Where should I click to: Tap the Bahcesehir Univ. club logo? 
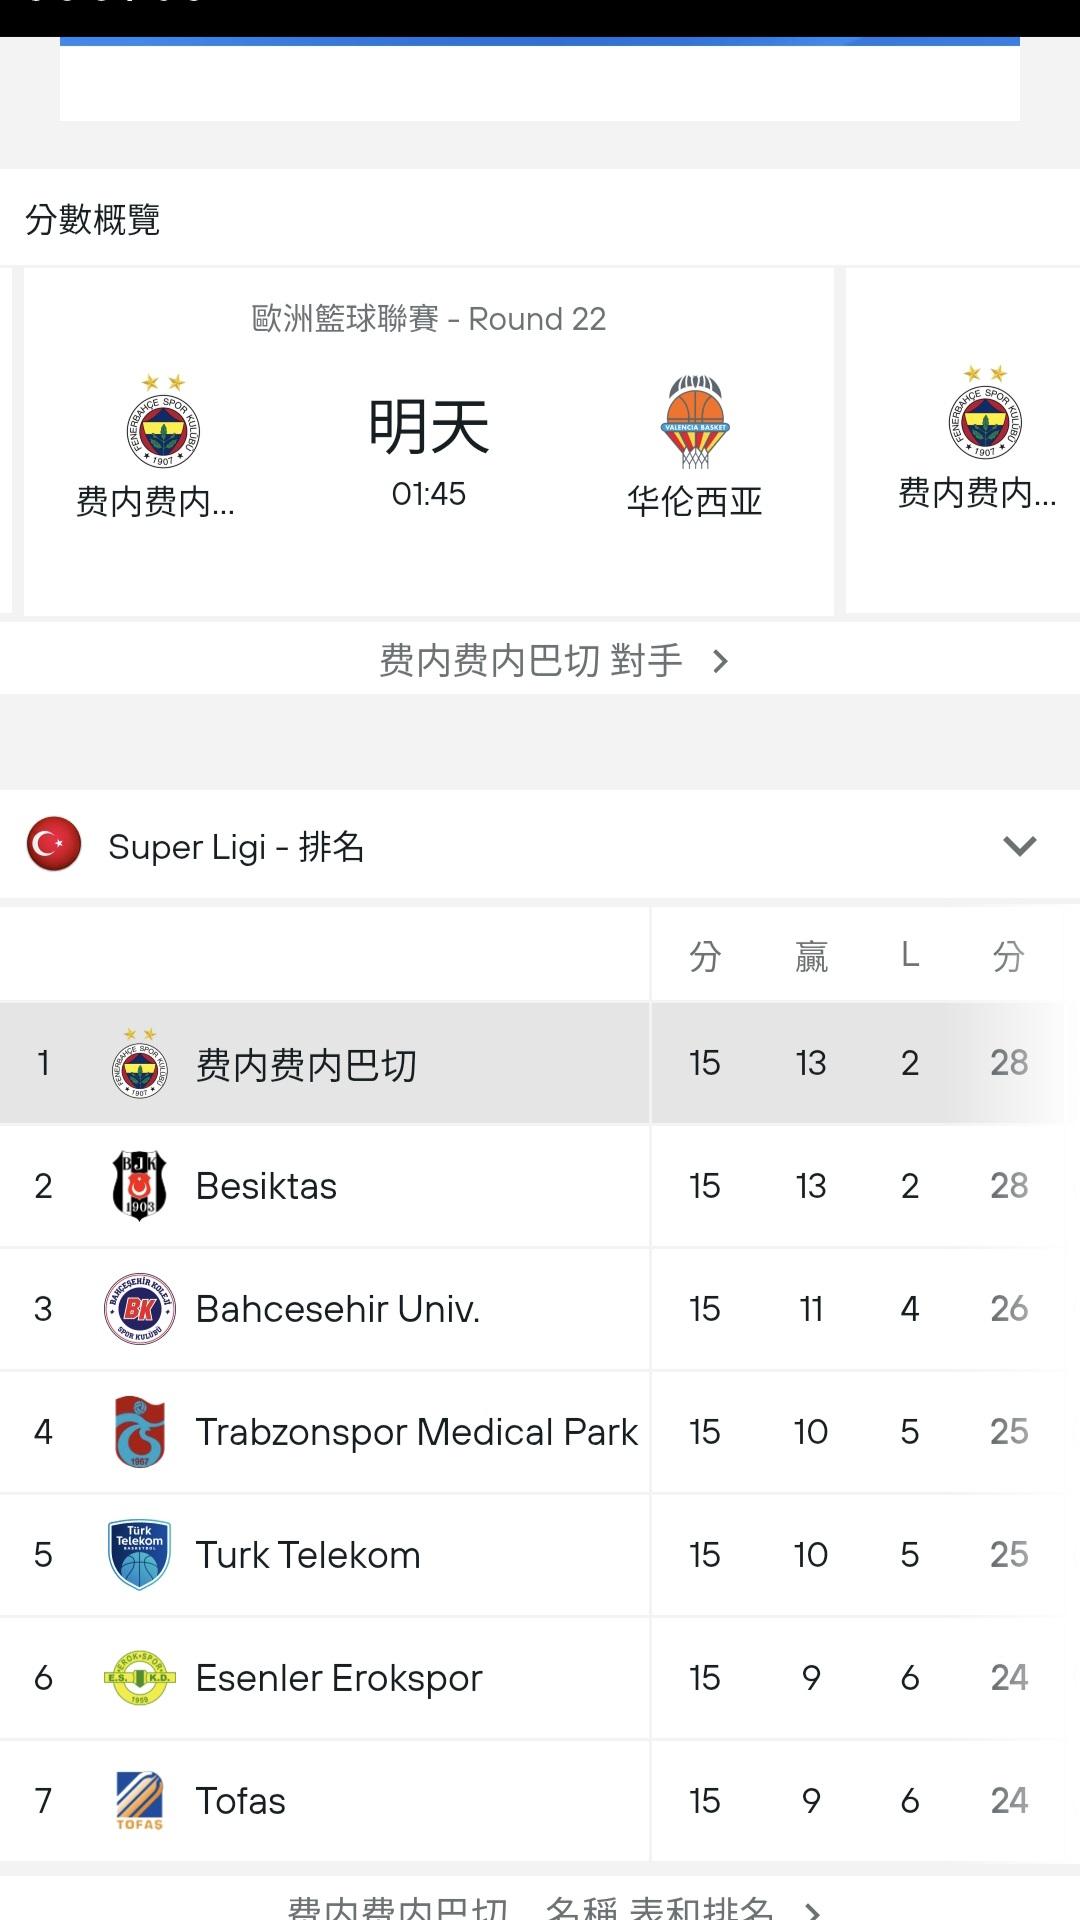point(140,1309)
